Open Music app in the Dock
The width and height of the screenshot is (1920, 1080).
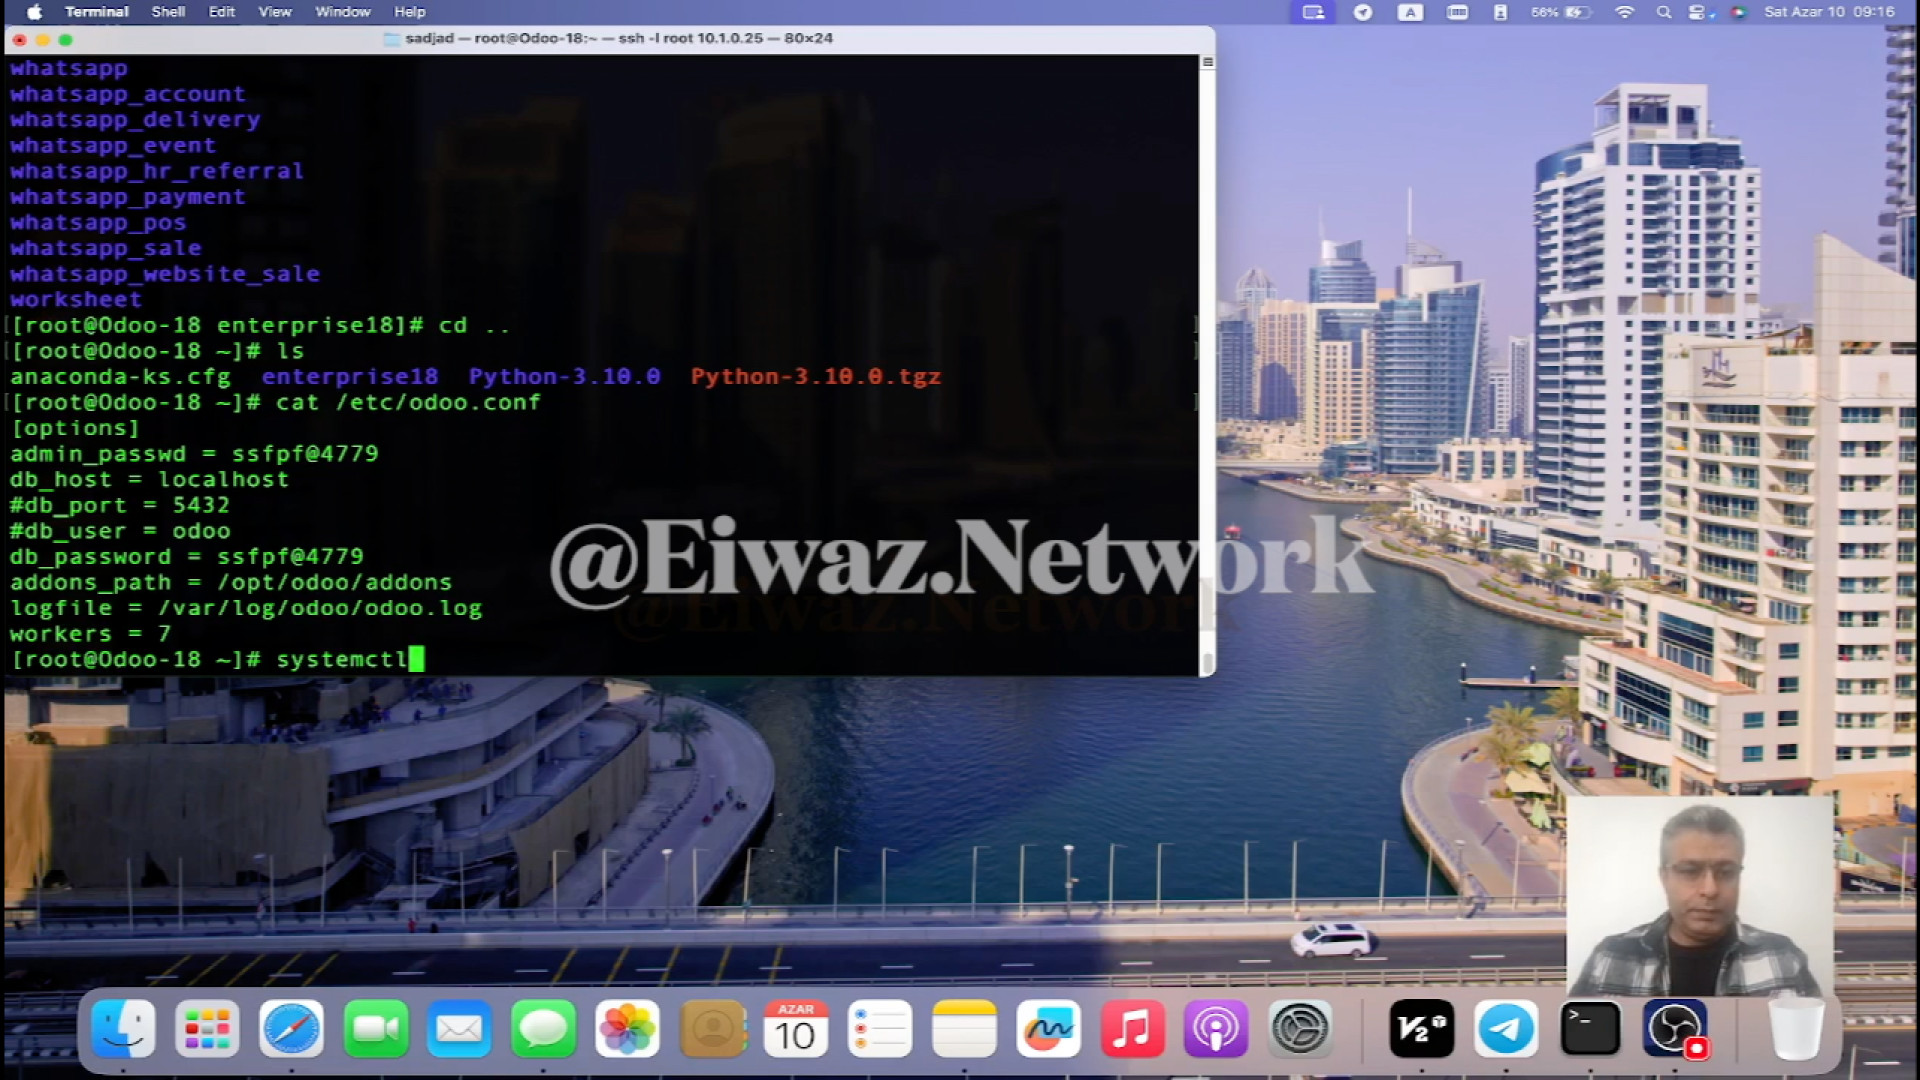pyautogui.click(x=1132, y=1028)
